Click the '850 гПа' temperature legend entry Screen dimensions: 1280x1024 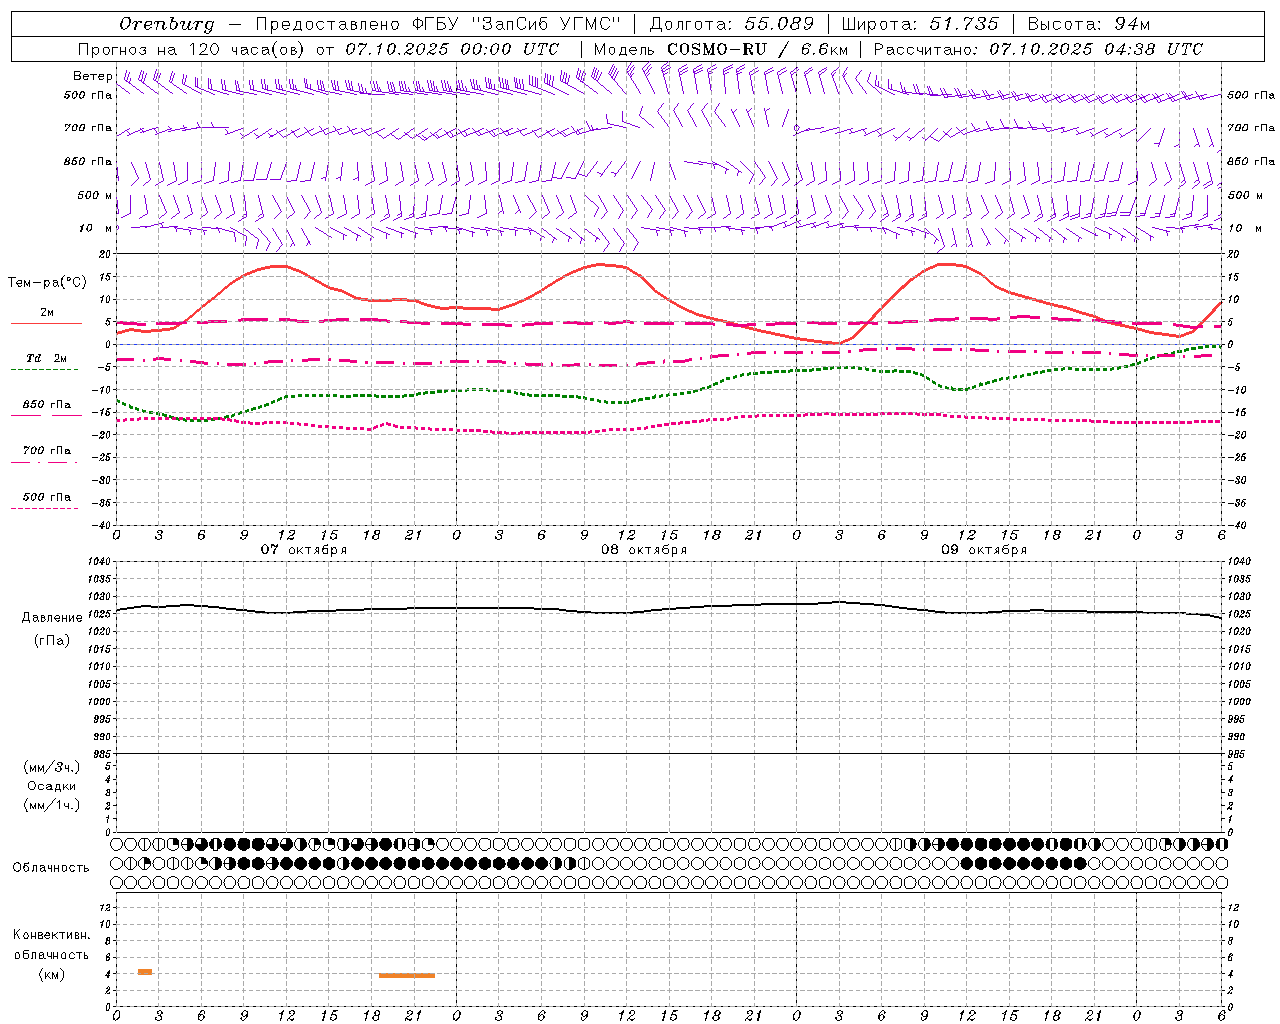point(47,404)
